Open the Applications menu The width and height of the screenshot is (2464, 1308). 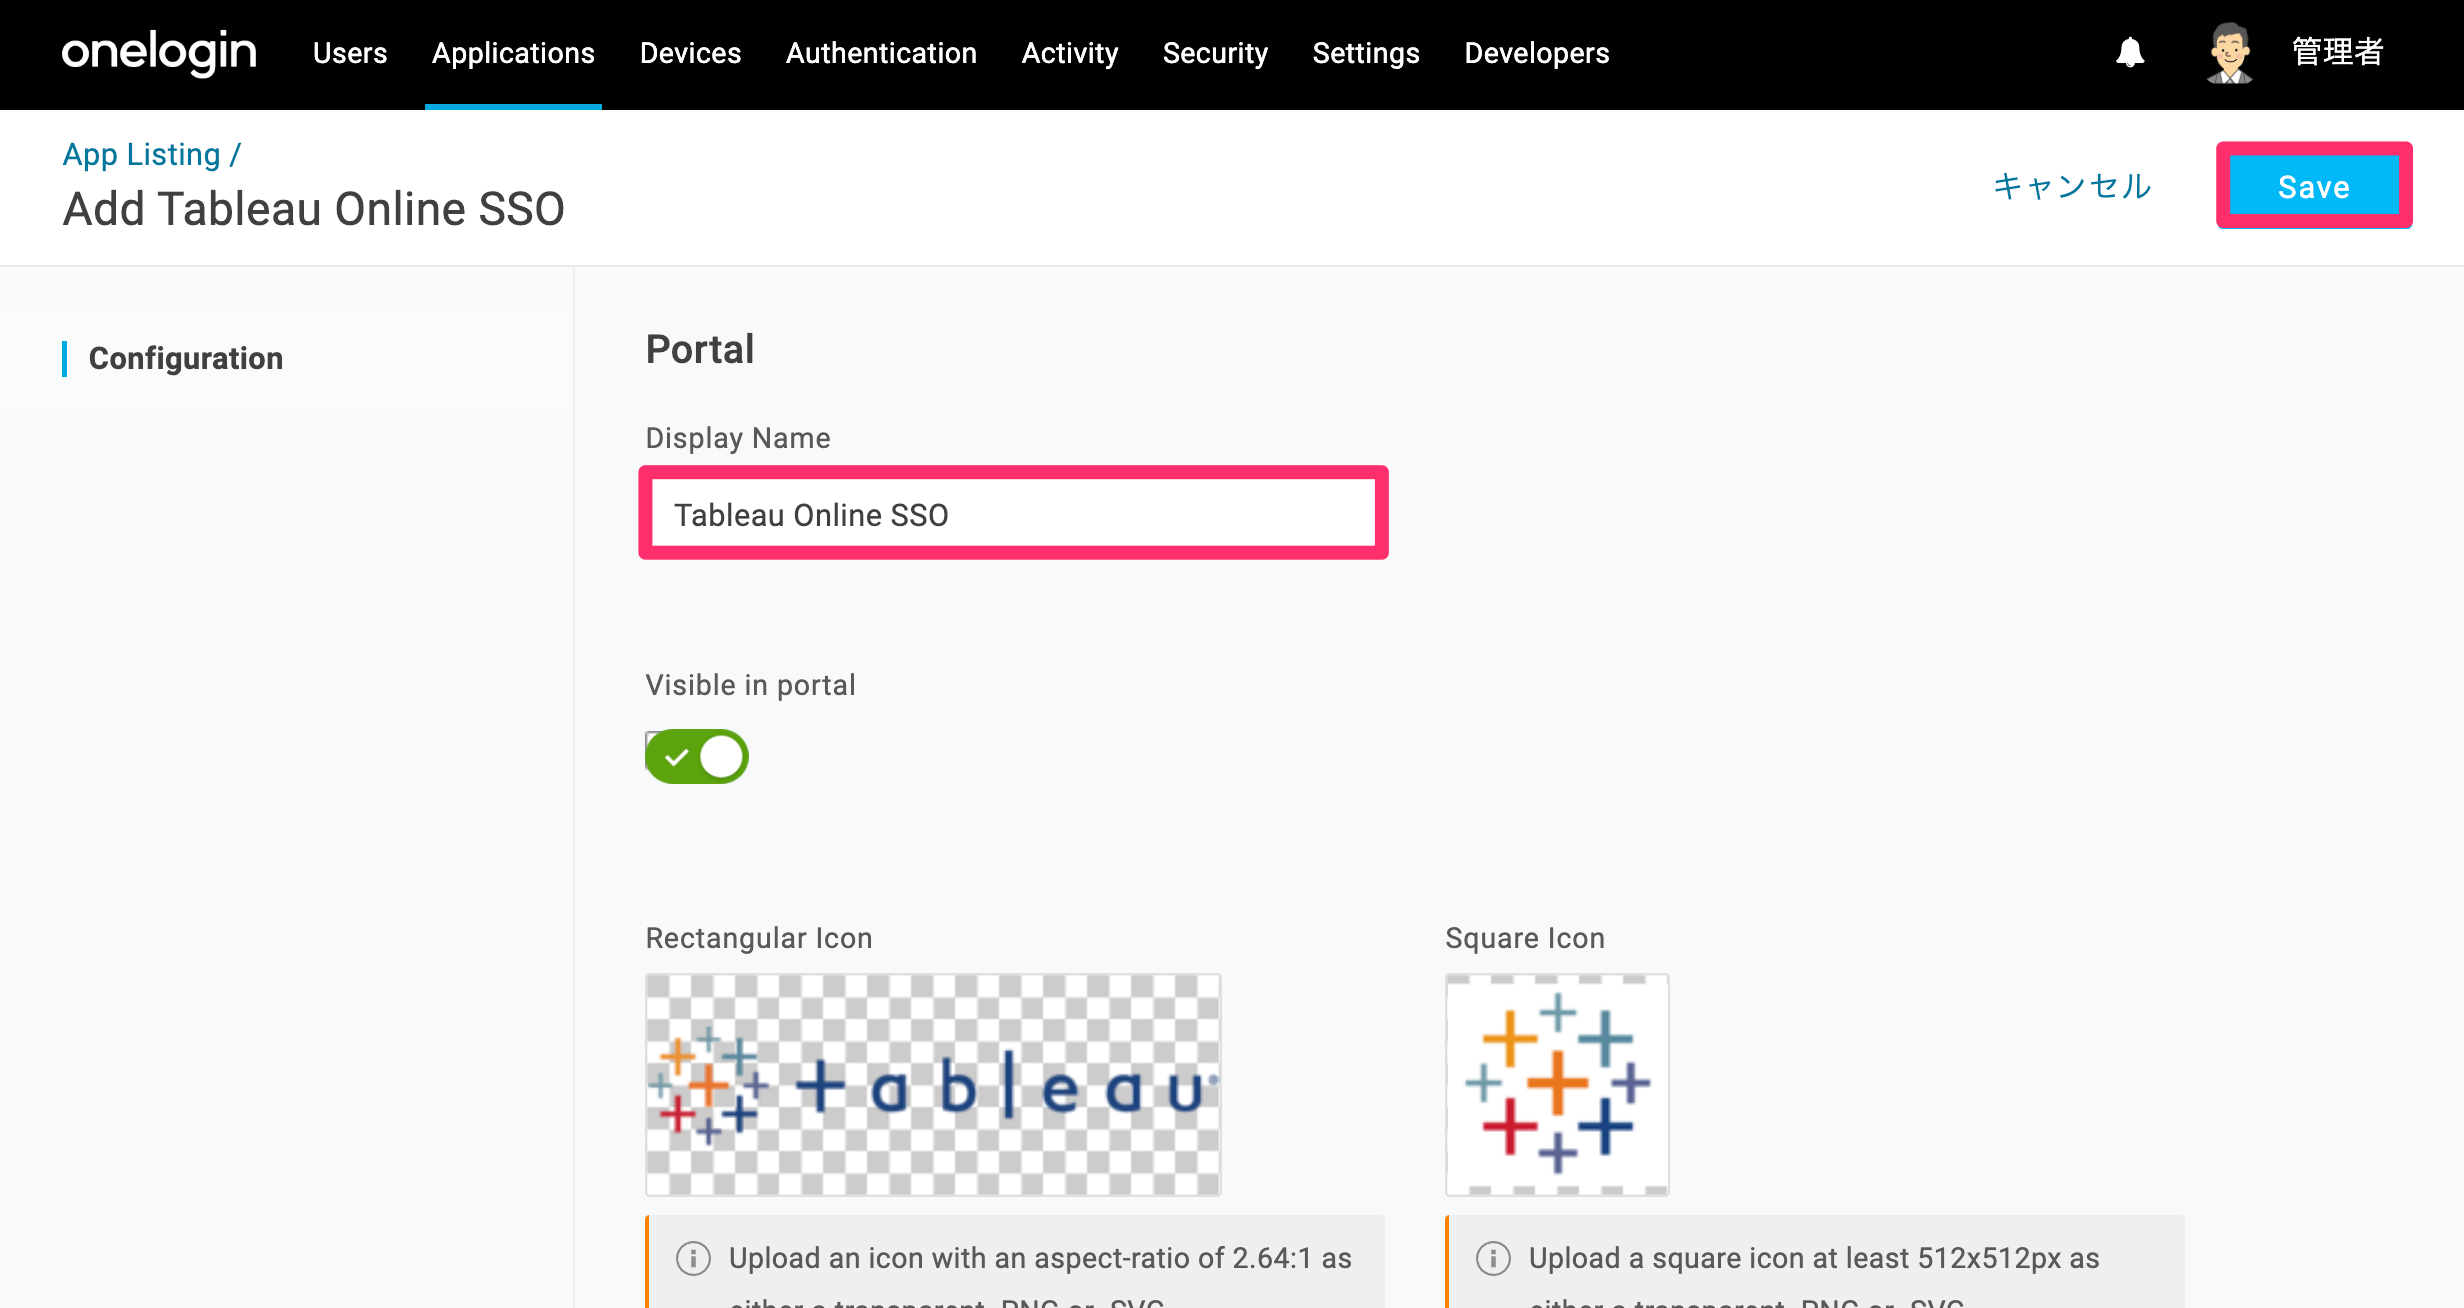coord(513,53)
